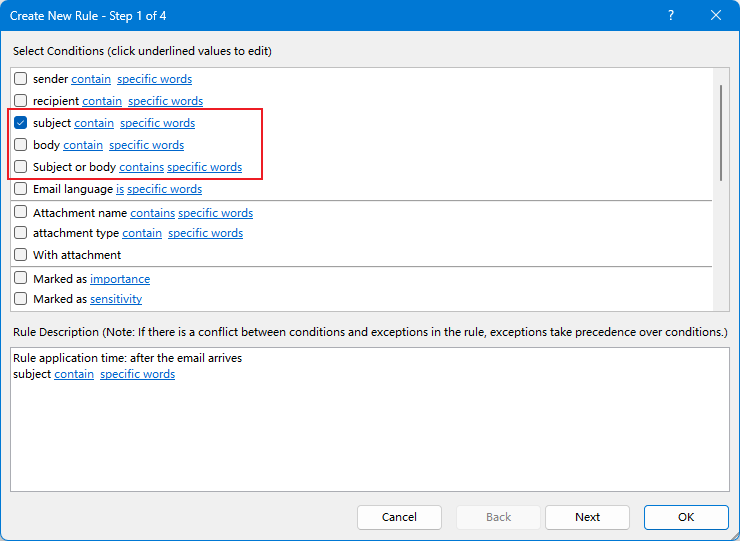
Task: Check the Marked as importance checkbox
Action: (x=20, y=279)
